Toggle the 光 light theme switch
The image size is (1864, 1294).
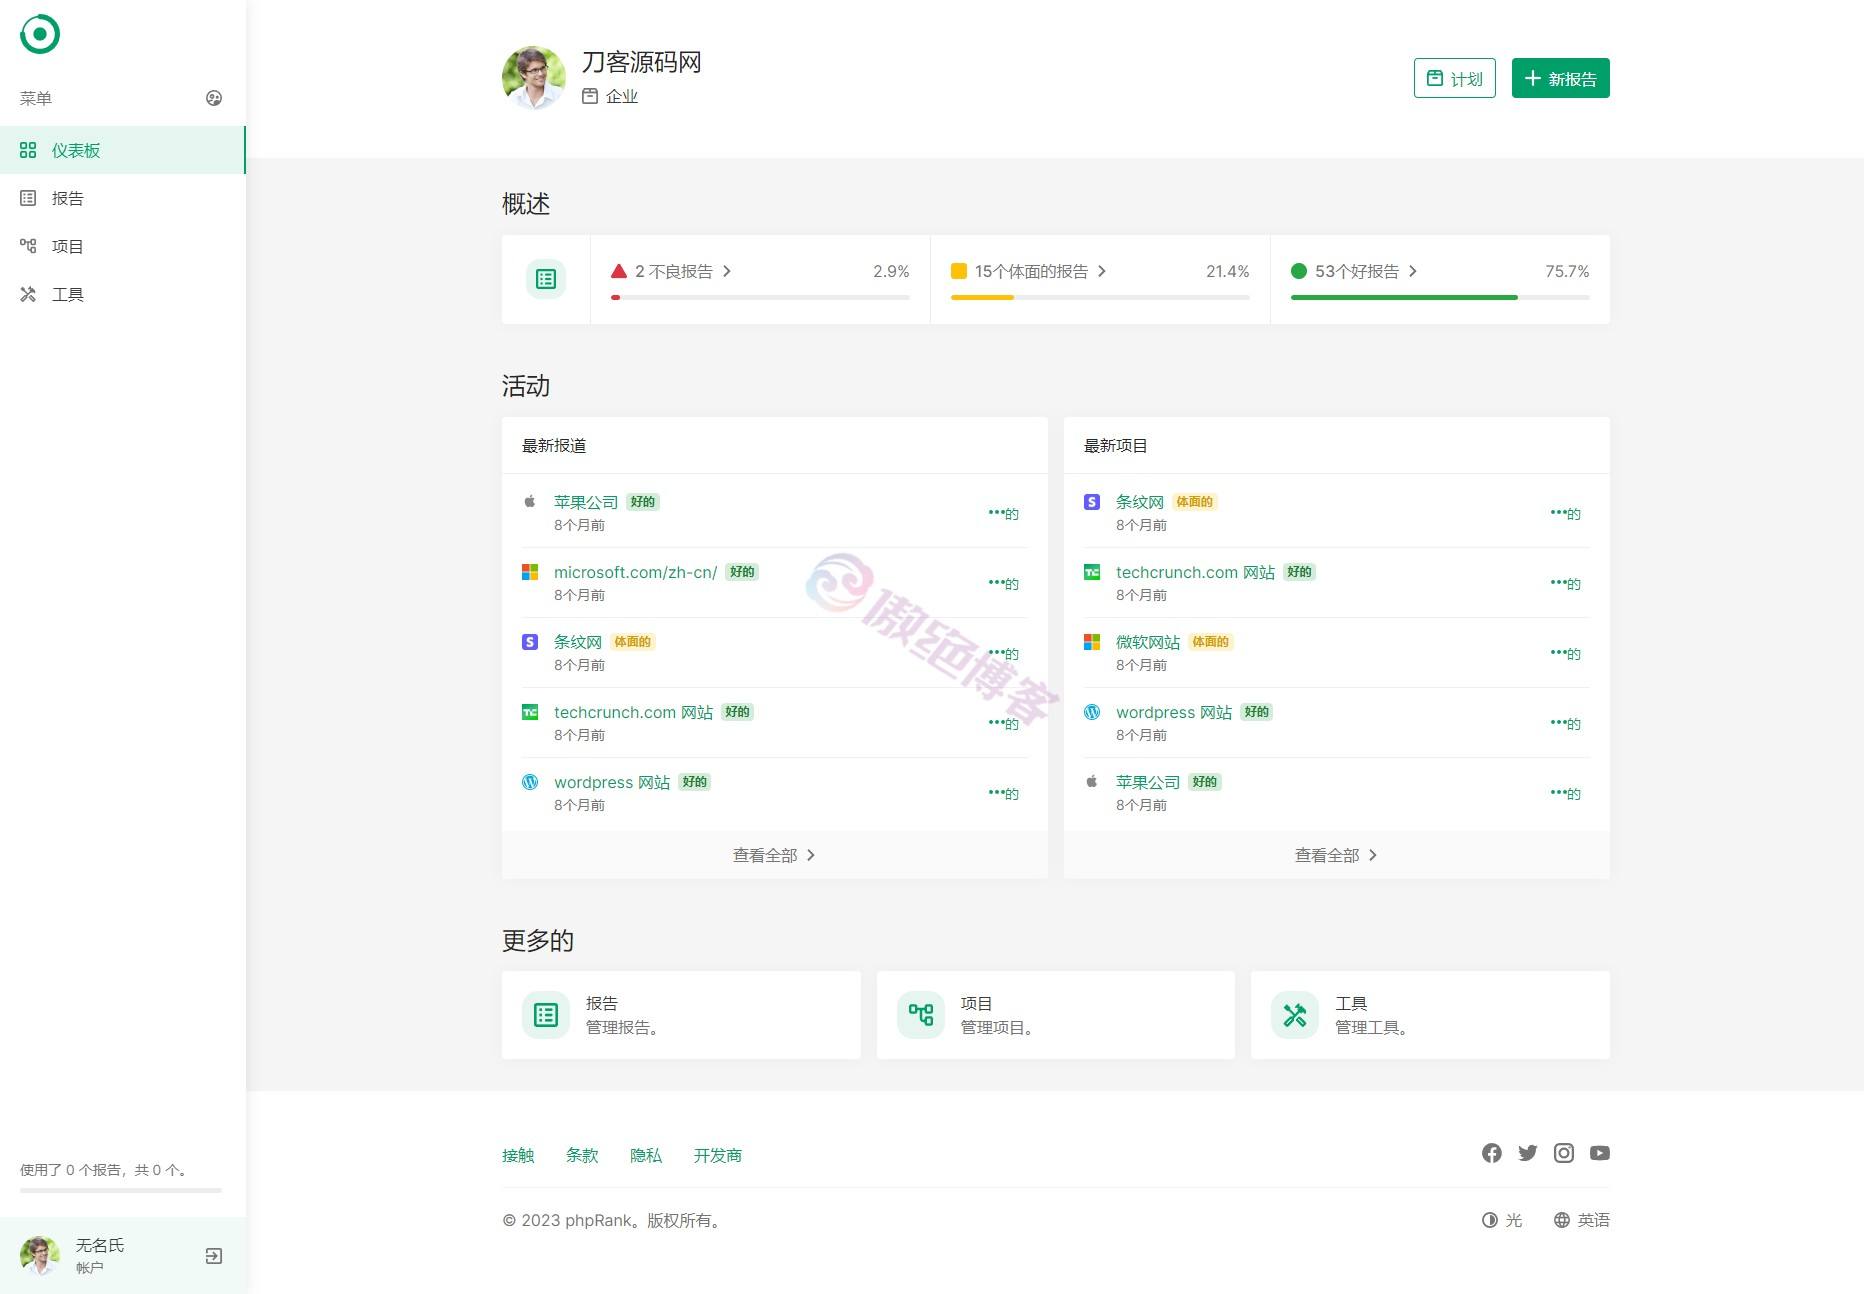(x=1502, y=1220)
